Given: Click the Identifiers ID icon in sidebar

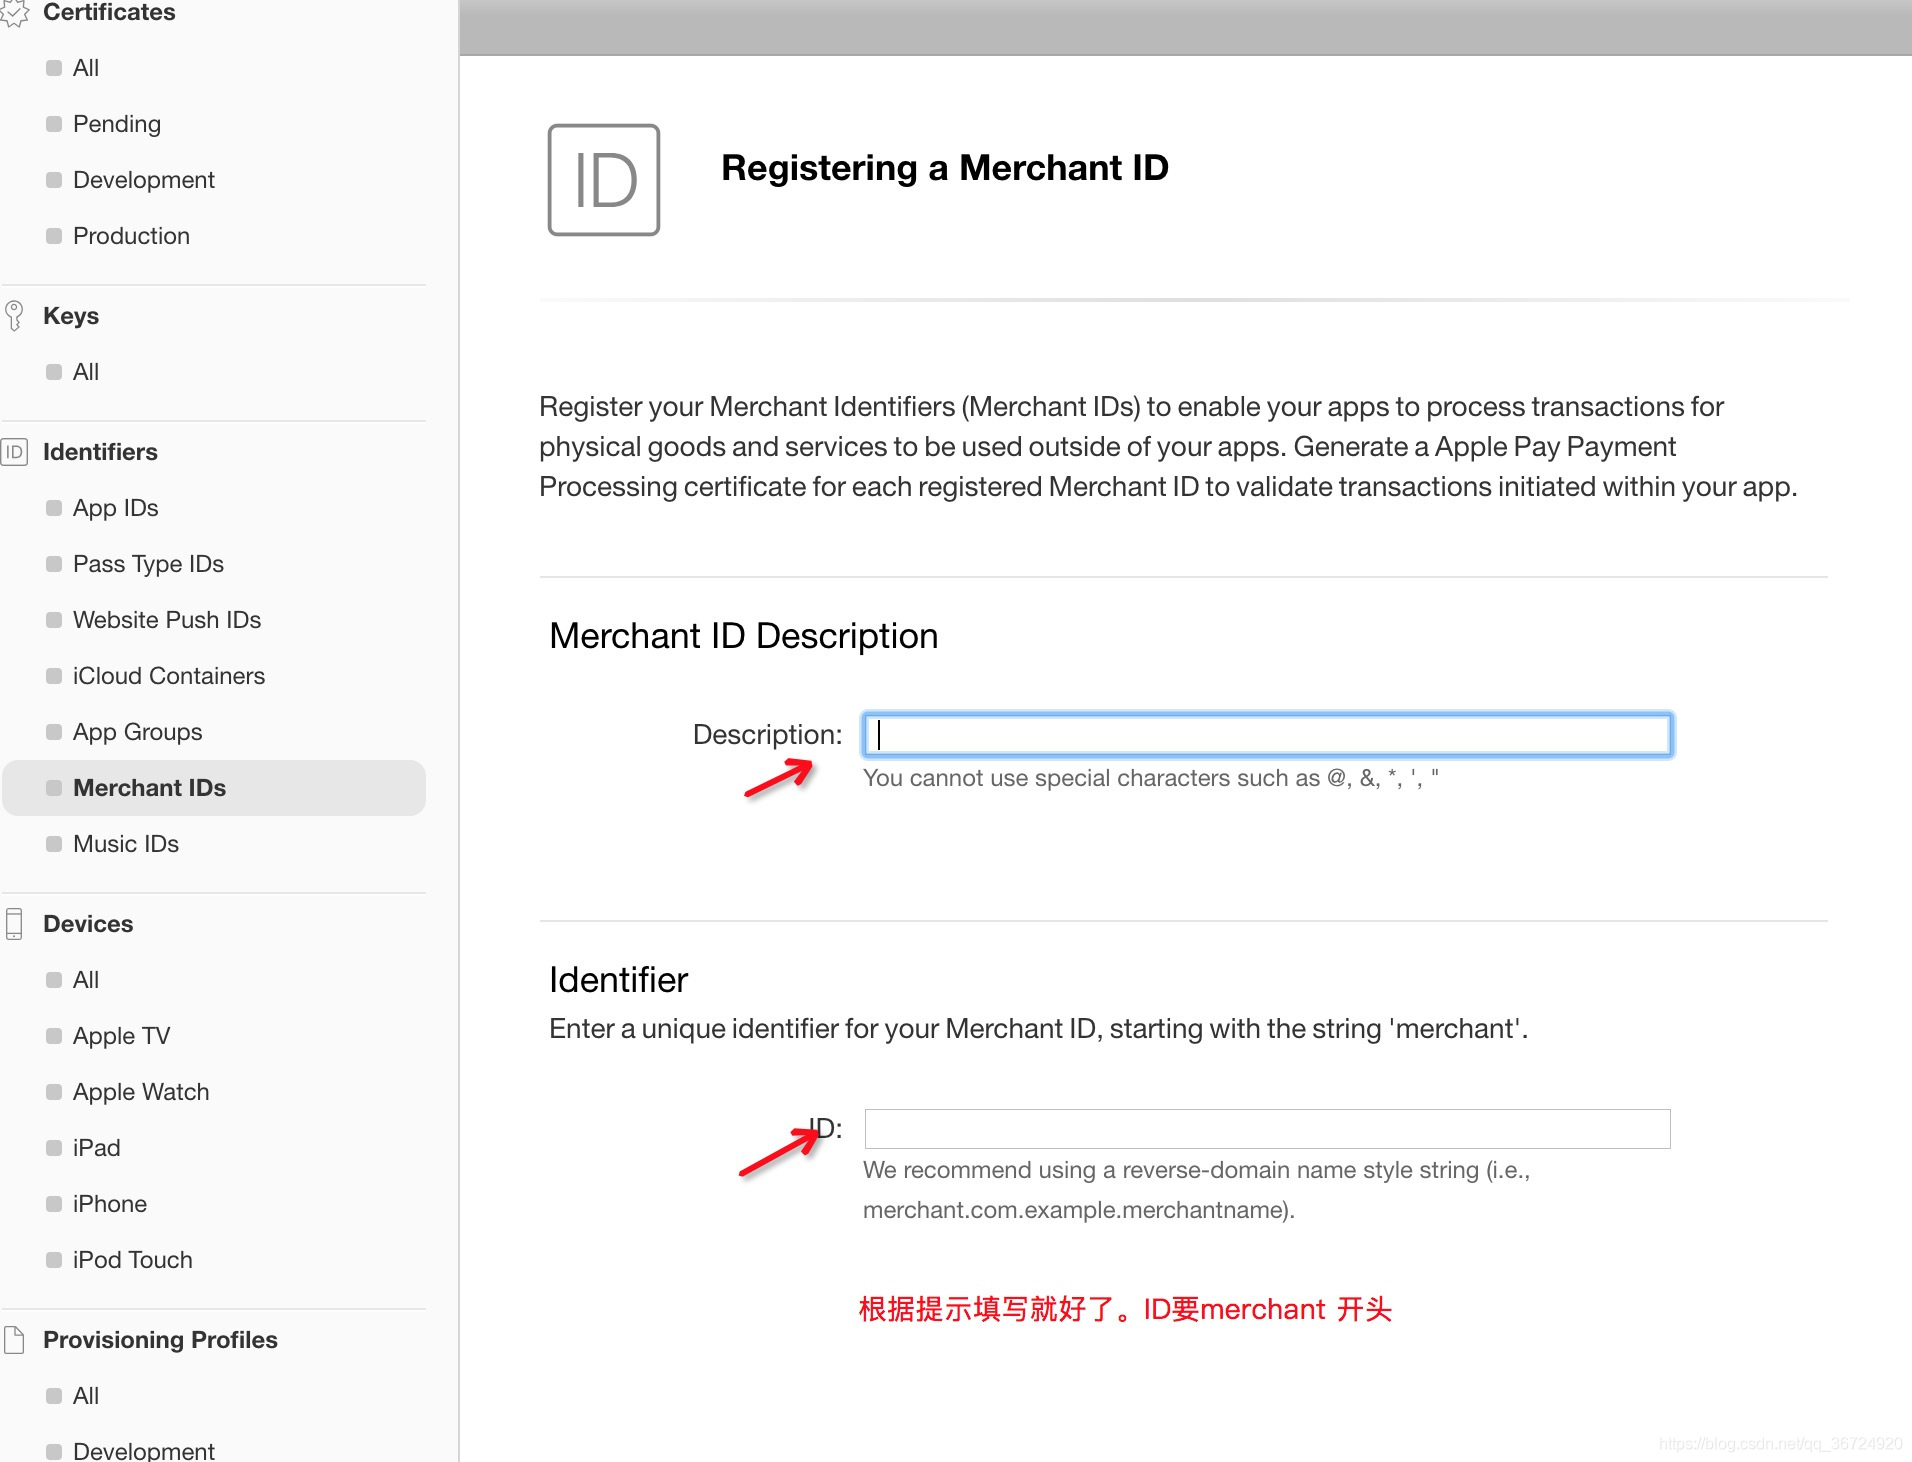Looking at the screenshot, I should (x=14, y=452).
